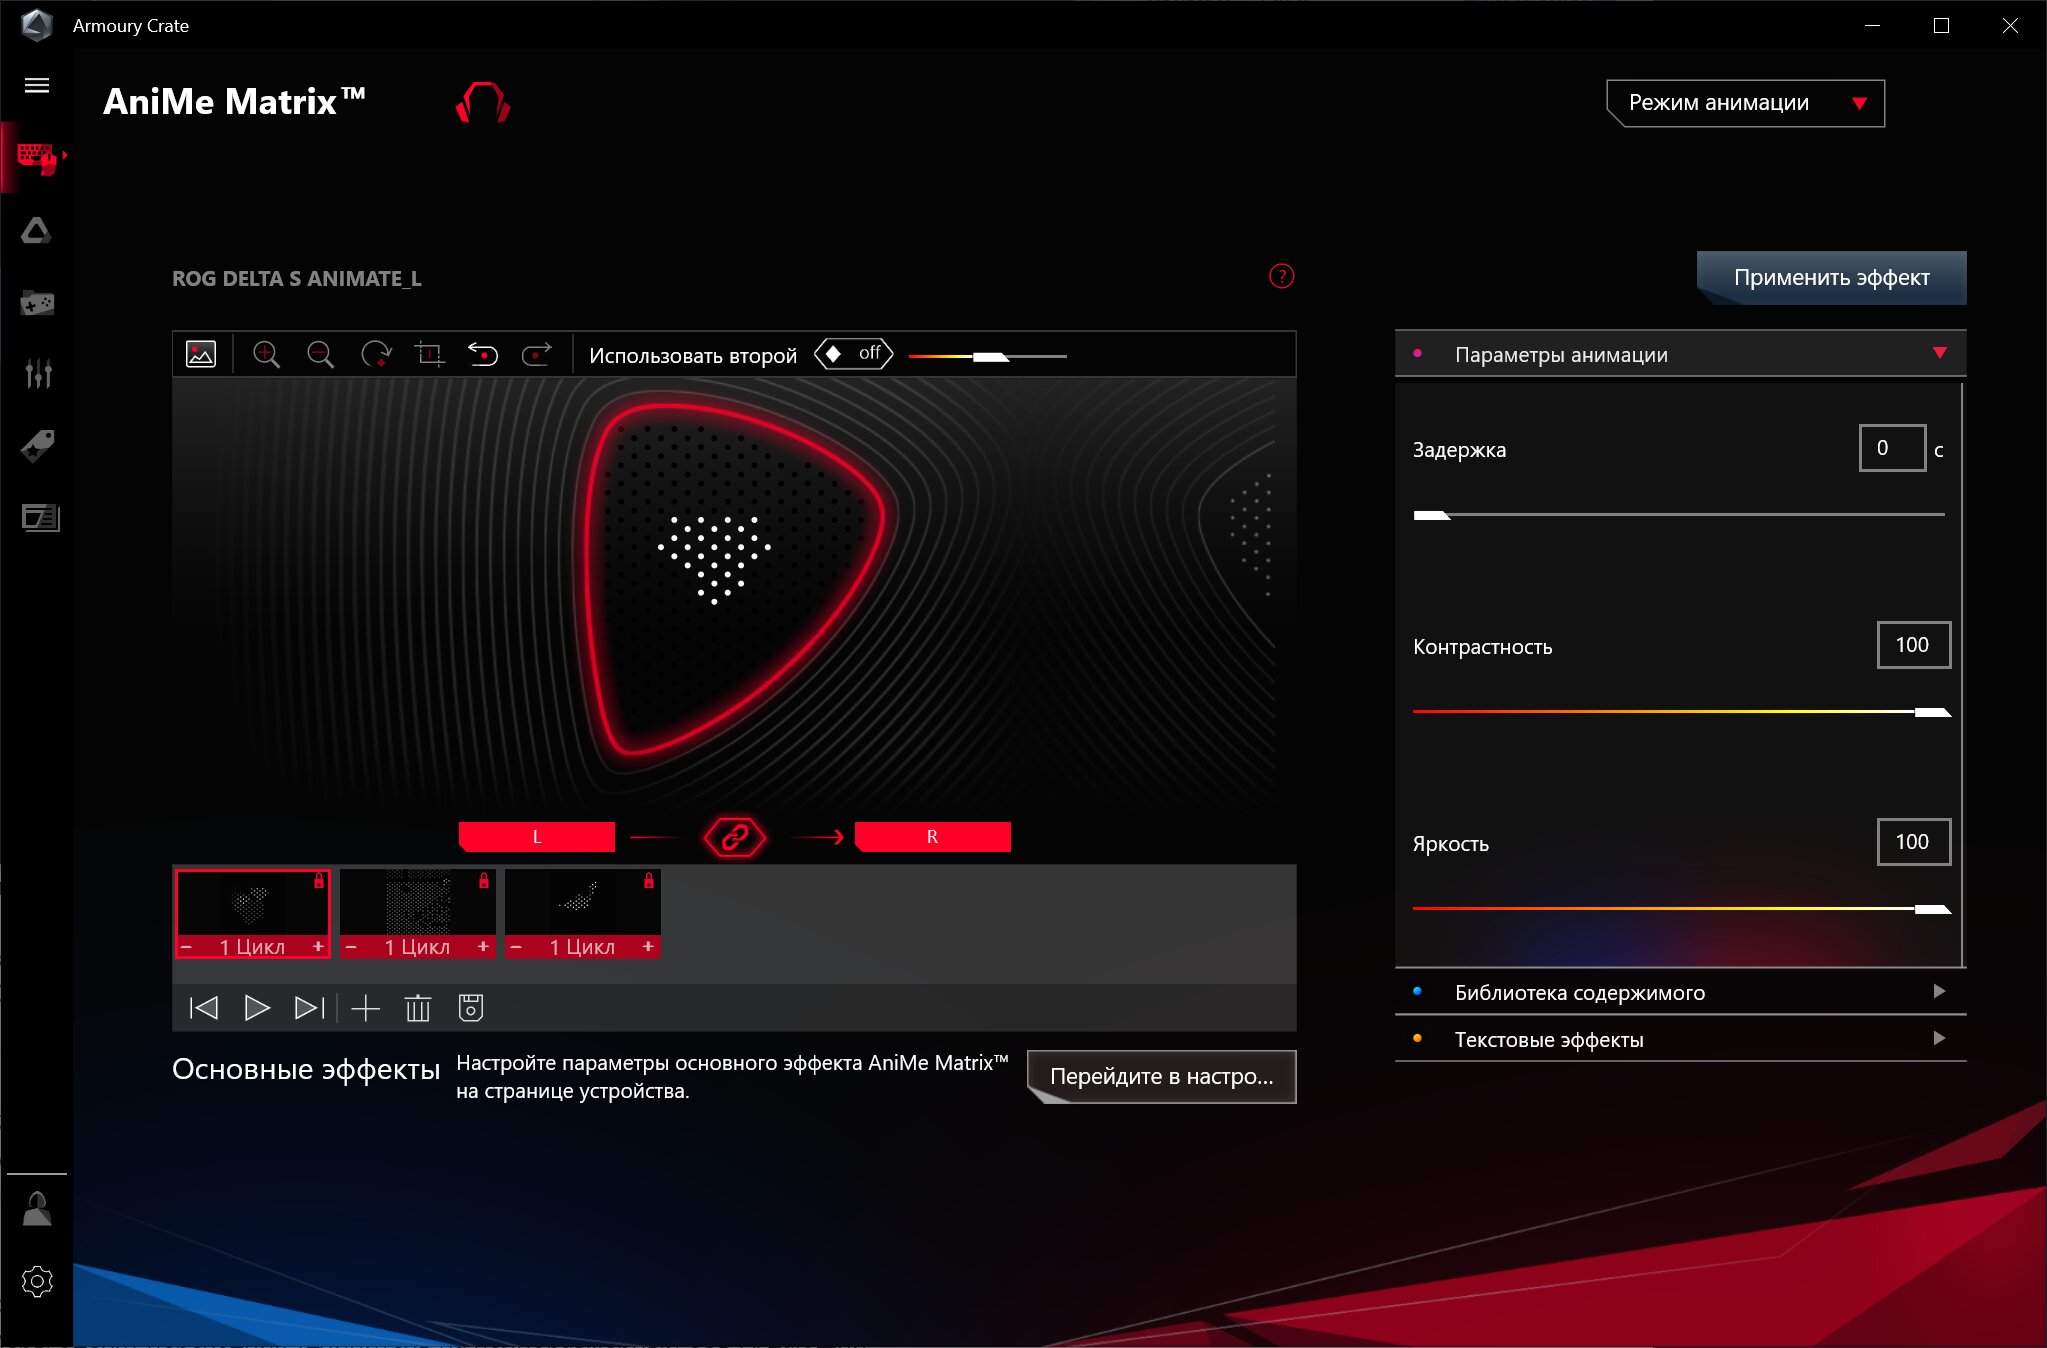Click the Armoury Crate logo in title bar
The width and height of the screenshot is (2047, 1348).
coord(37,25)
